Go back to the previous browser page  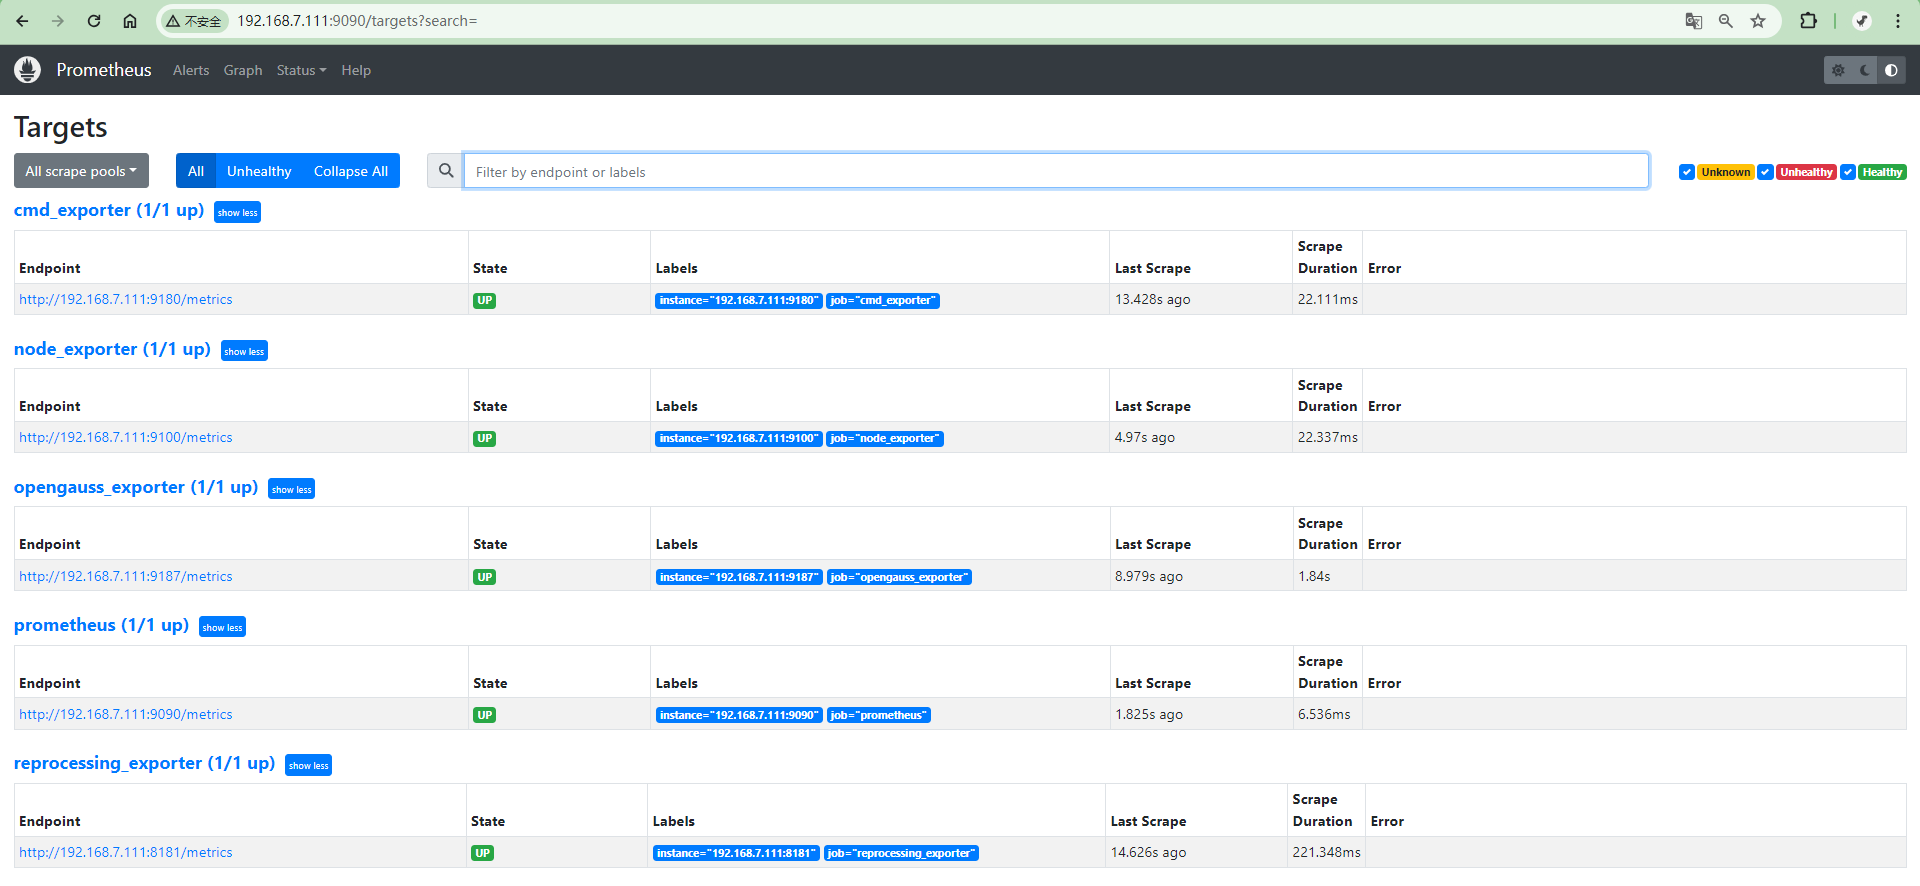click(x=22, y=21)
